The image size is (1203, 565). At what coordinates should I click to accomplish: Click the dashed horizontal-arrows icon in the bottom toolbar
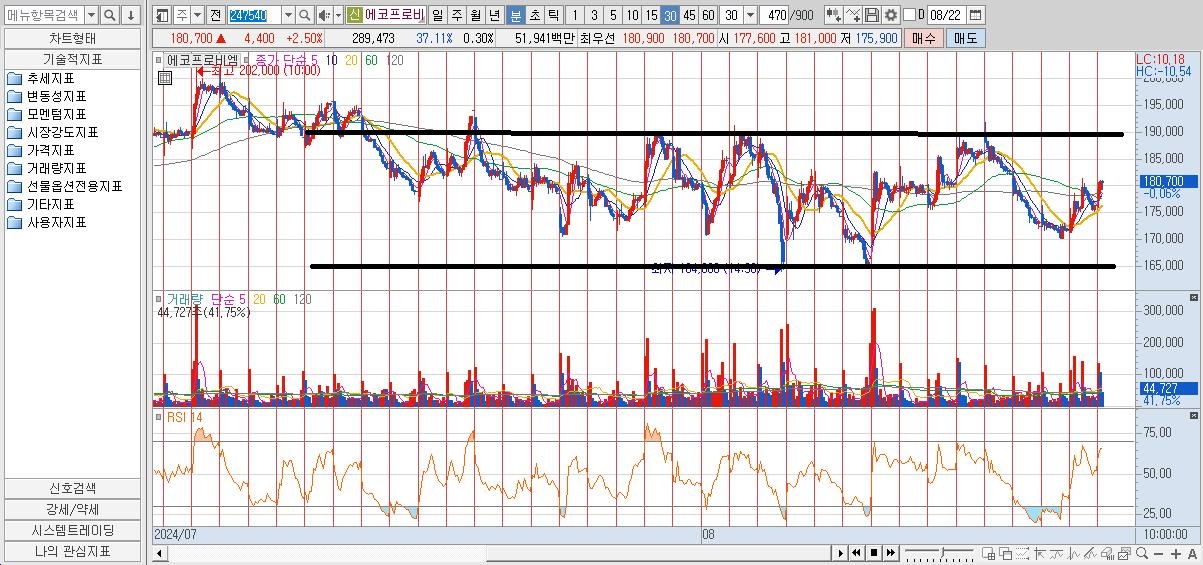pos(1022,553)
